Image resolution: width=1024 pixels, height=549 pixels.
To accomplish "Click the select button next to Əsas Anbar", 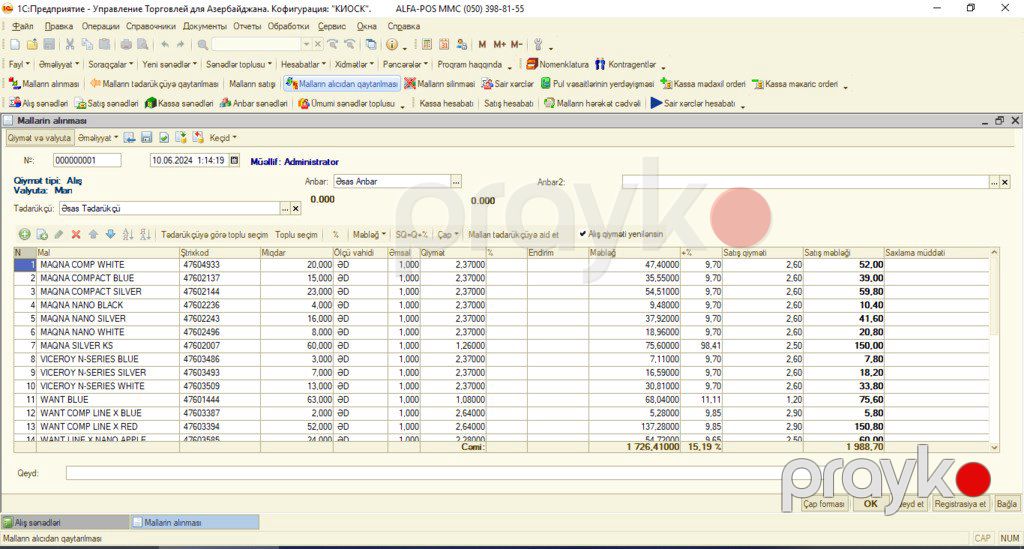I will pyautogui.click(x=456, y=181).
